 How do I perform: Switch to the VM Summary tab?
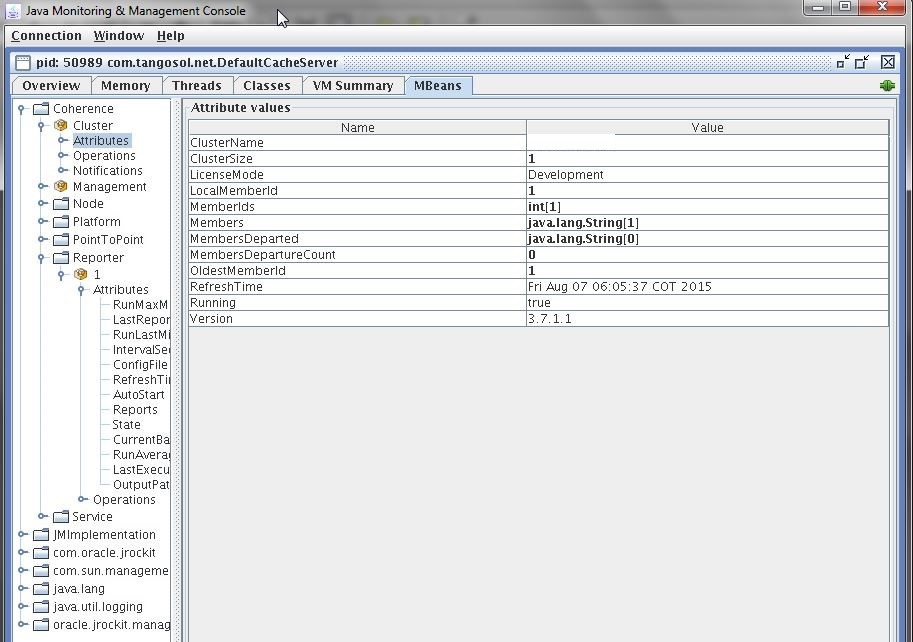pyautogui.click(x=353, y=86)
